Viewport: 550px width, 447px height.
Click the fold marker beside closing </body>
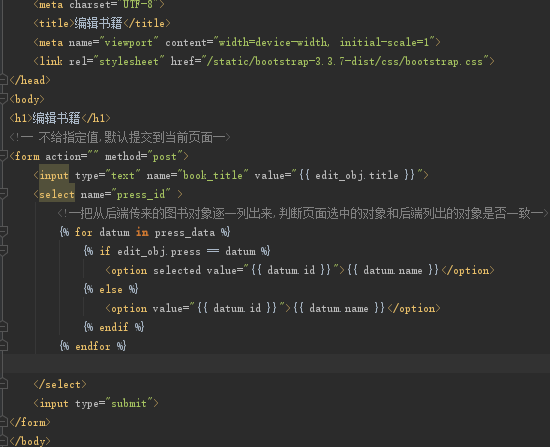click(3, 441)
